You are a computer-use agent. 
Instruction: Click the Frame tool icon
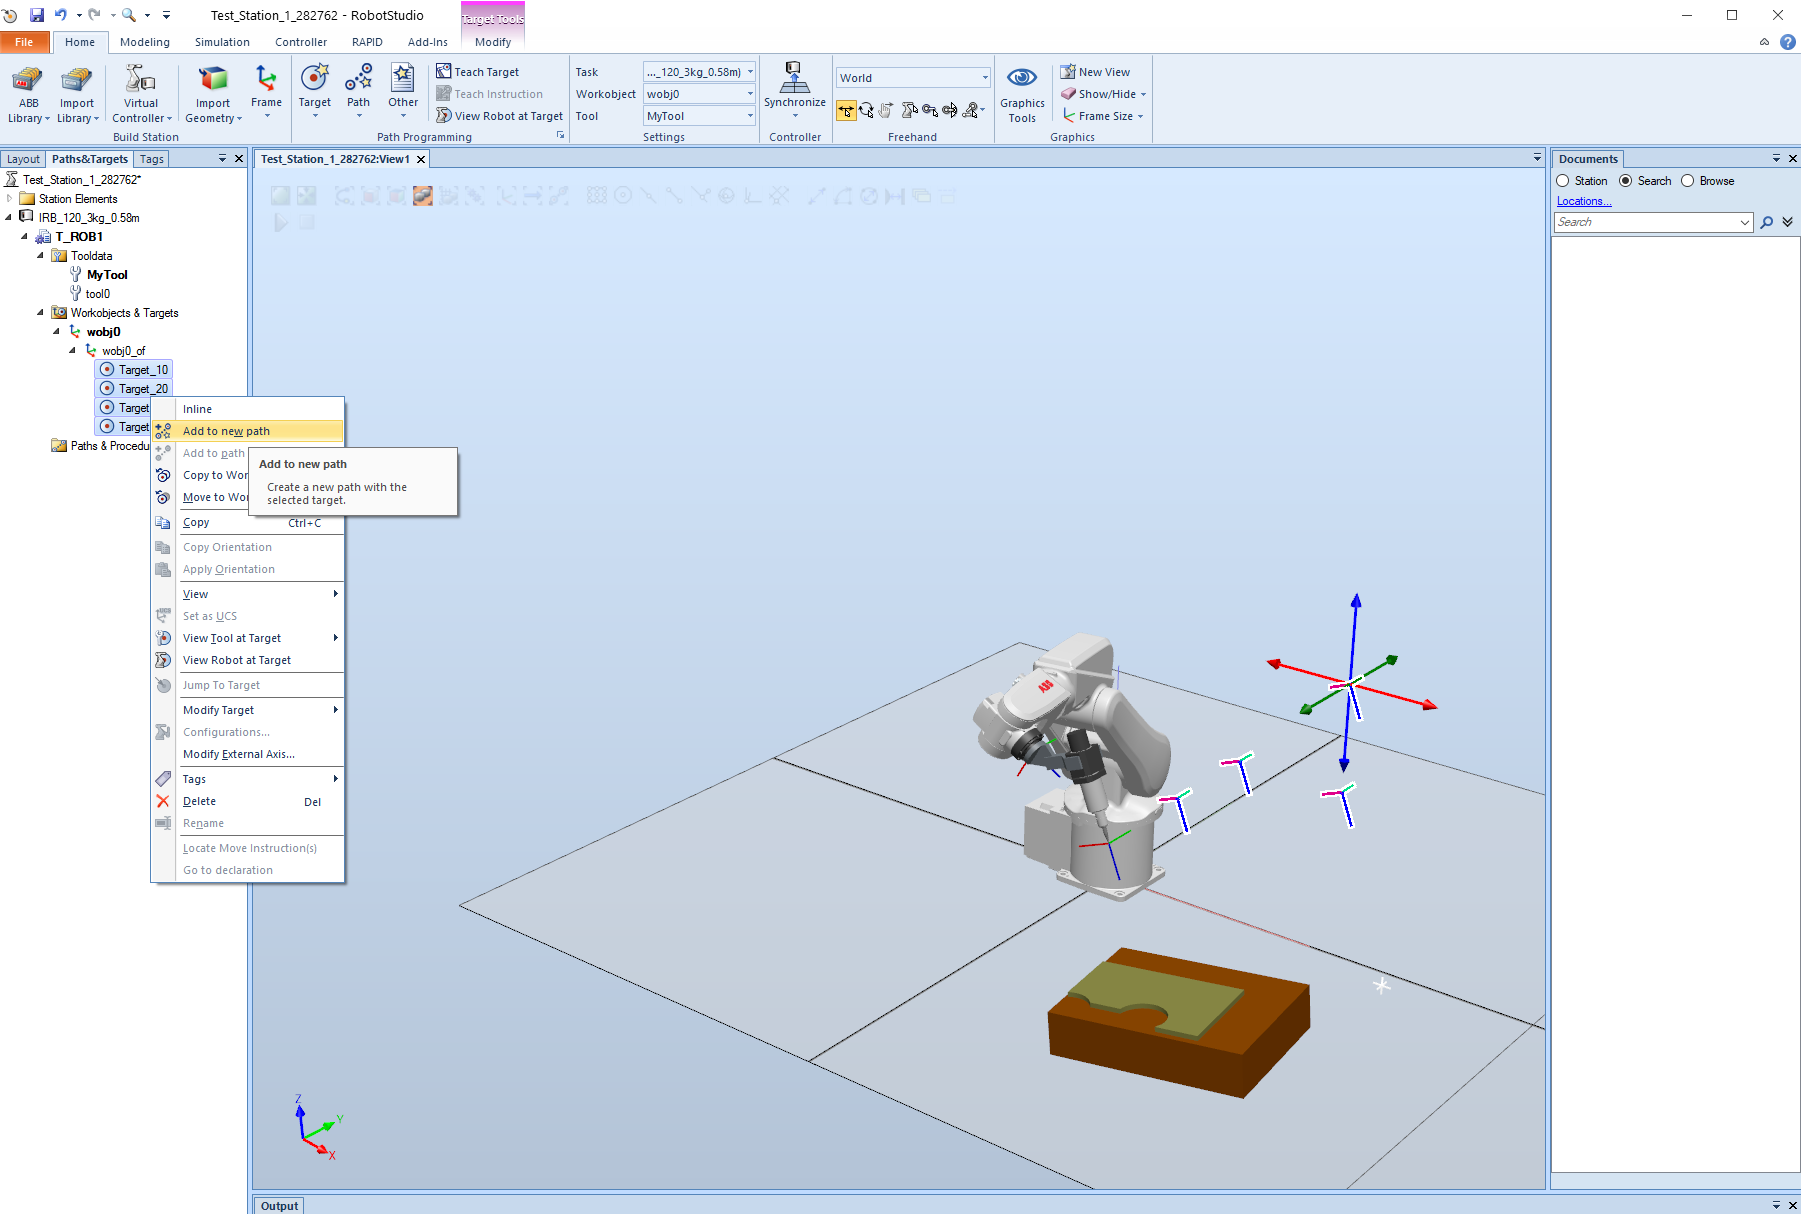click(266, 80)
